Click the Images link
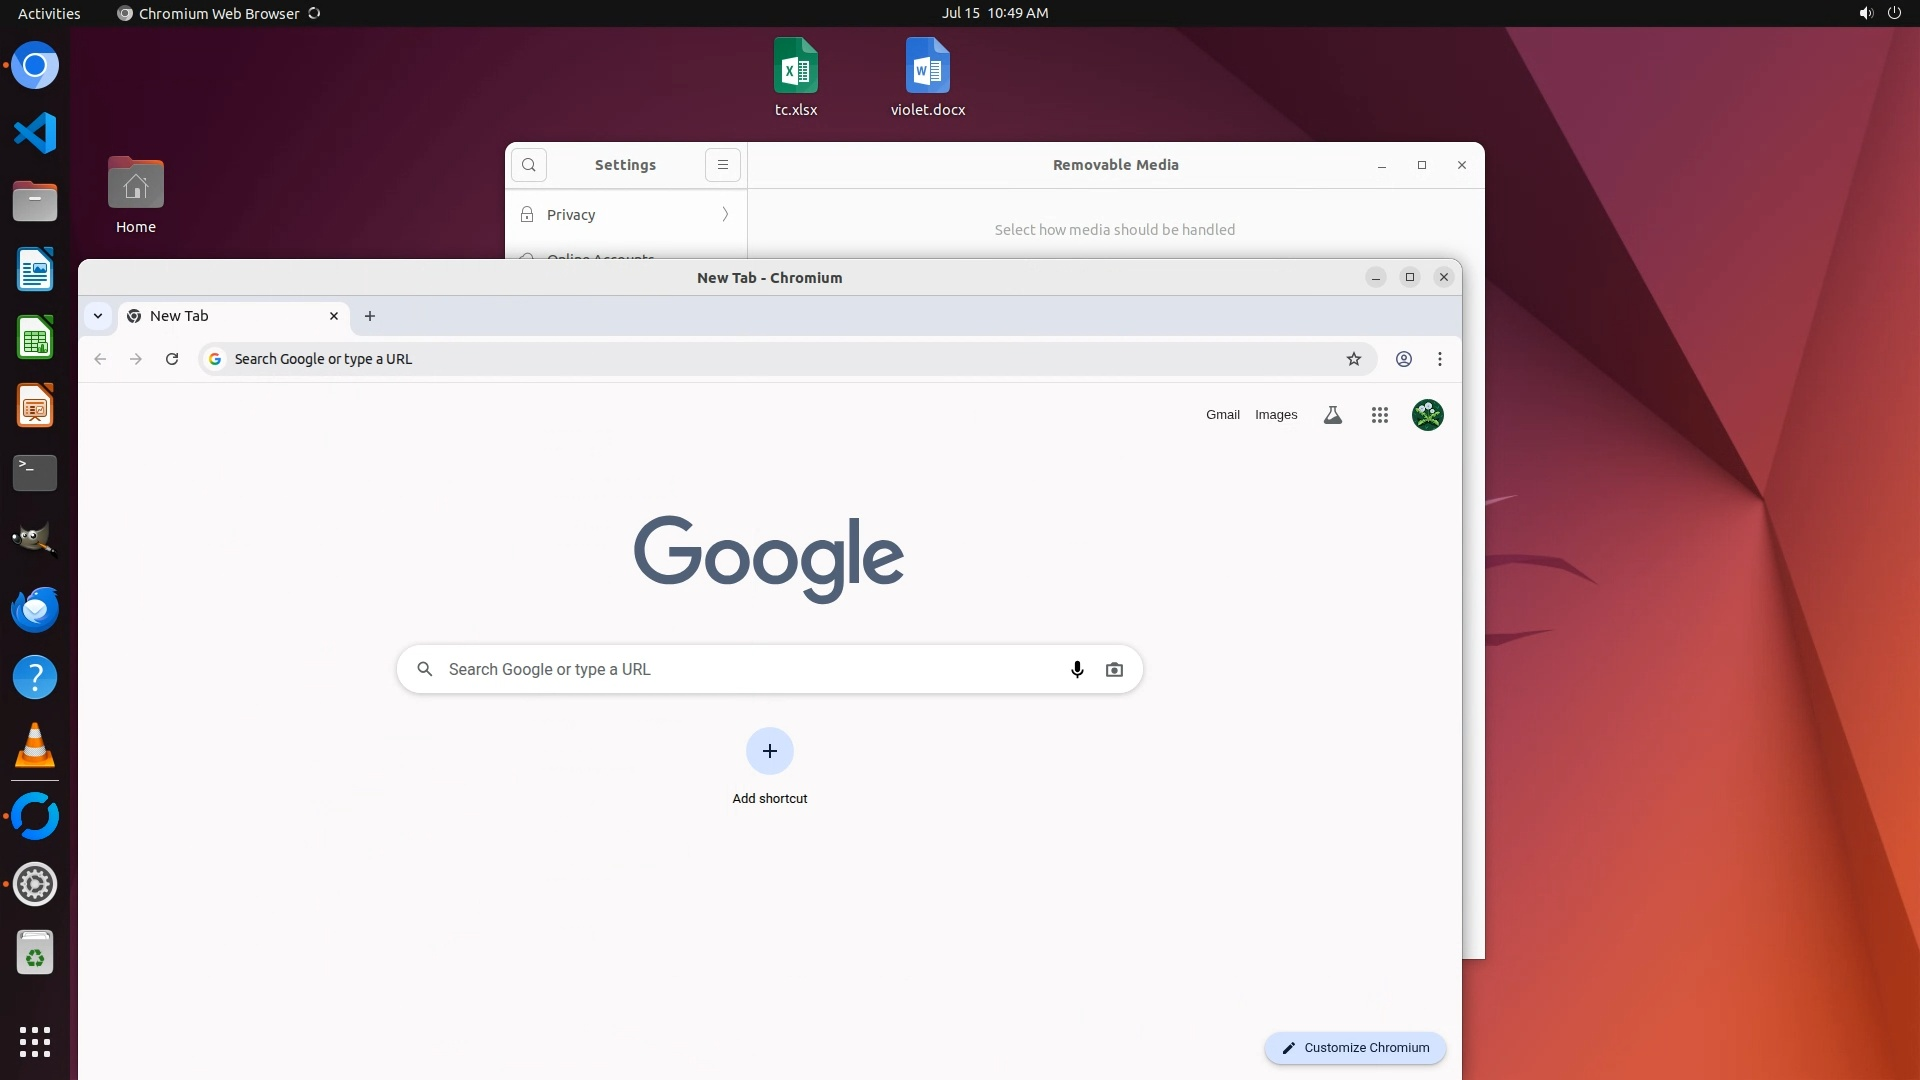Viewport: 1920px width, 1080px height. 1276,415
